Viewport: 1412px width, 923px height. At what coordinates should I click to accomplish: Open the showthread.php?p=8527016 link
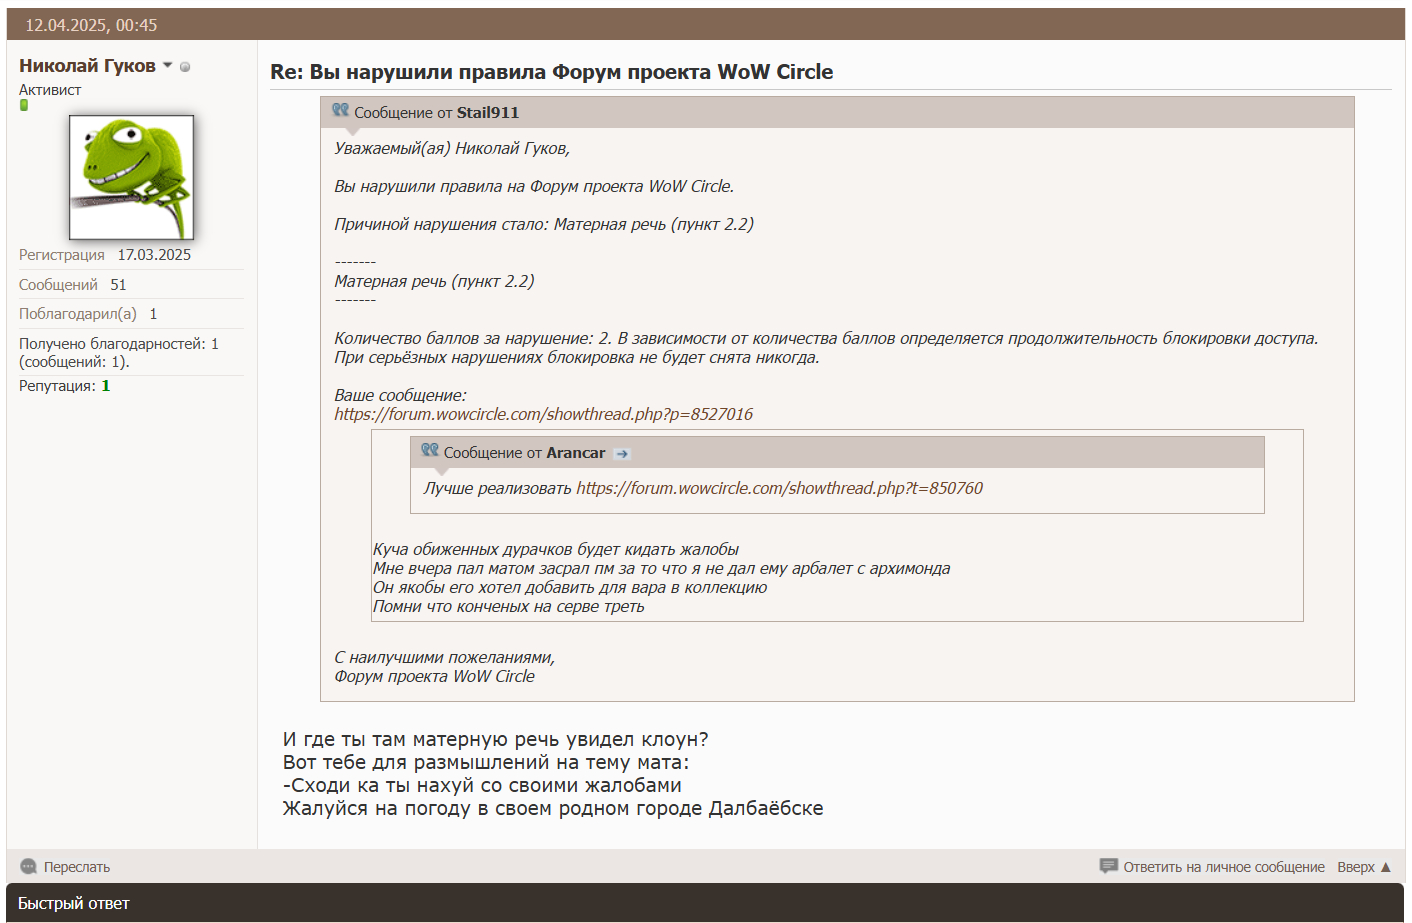pos(543,414)
